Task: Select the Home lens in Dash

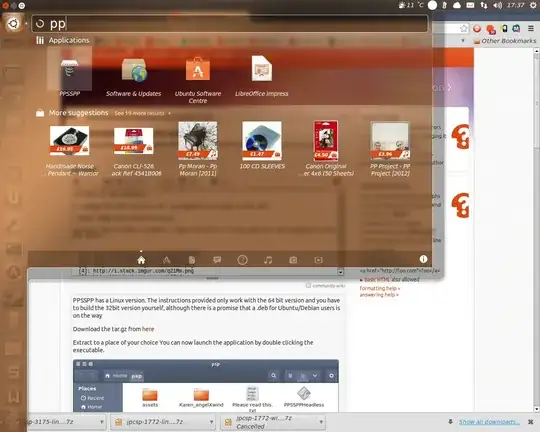Action: (141, 260)
